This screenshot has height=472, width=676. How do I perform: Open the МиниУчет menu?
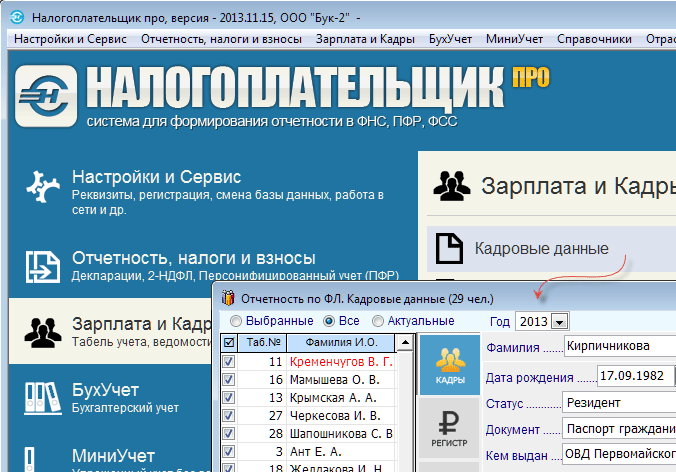pos(514,39)
